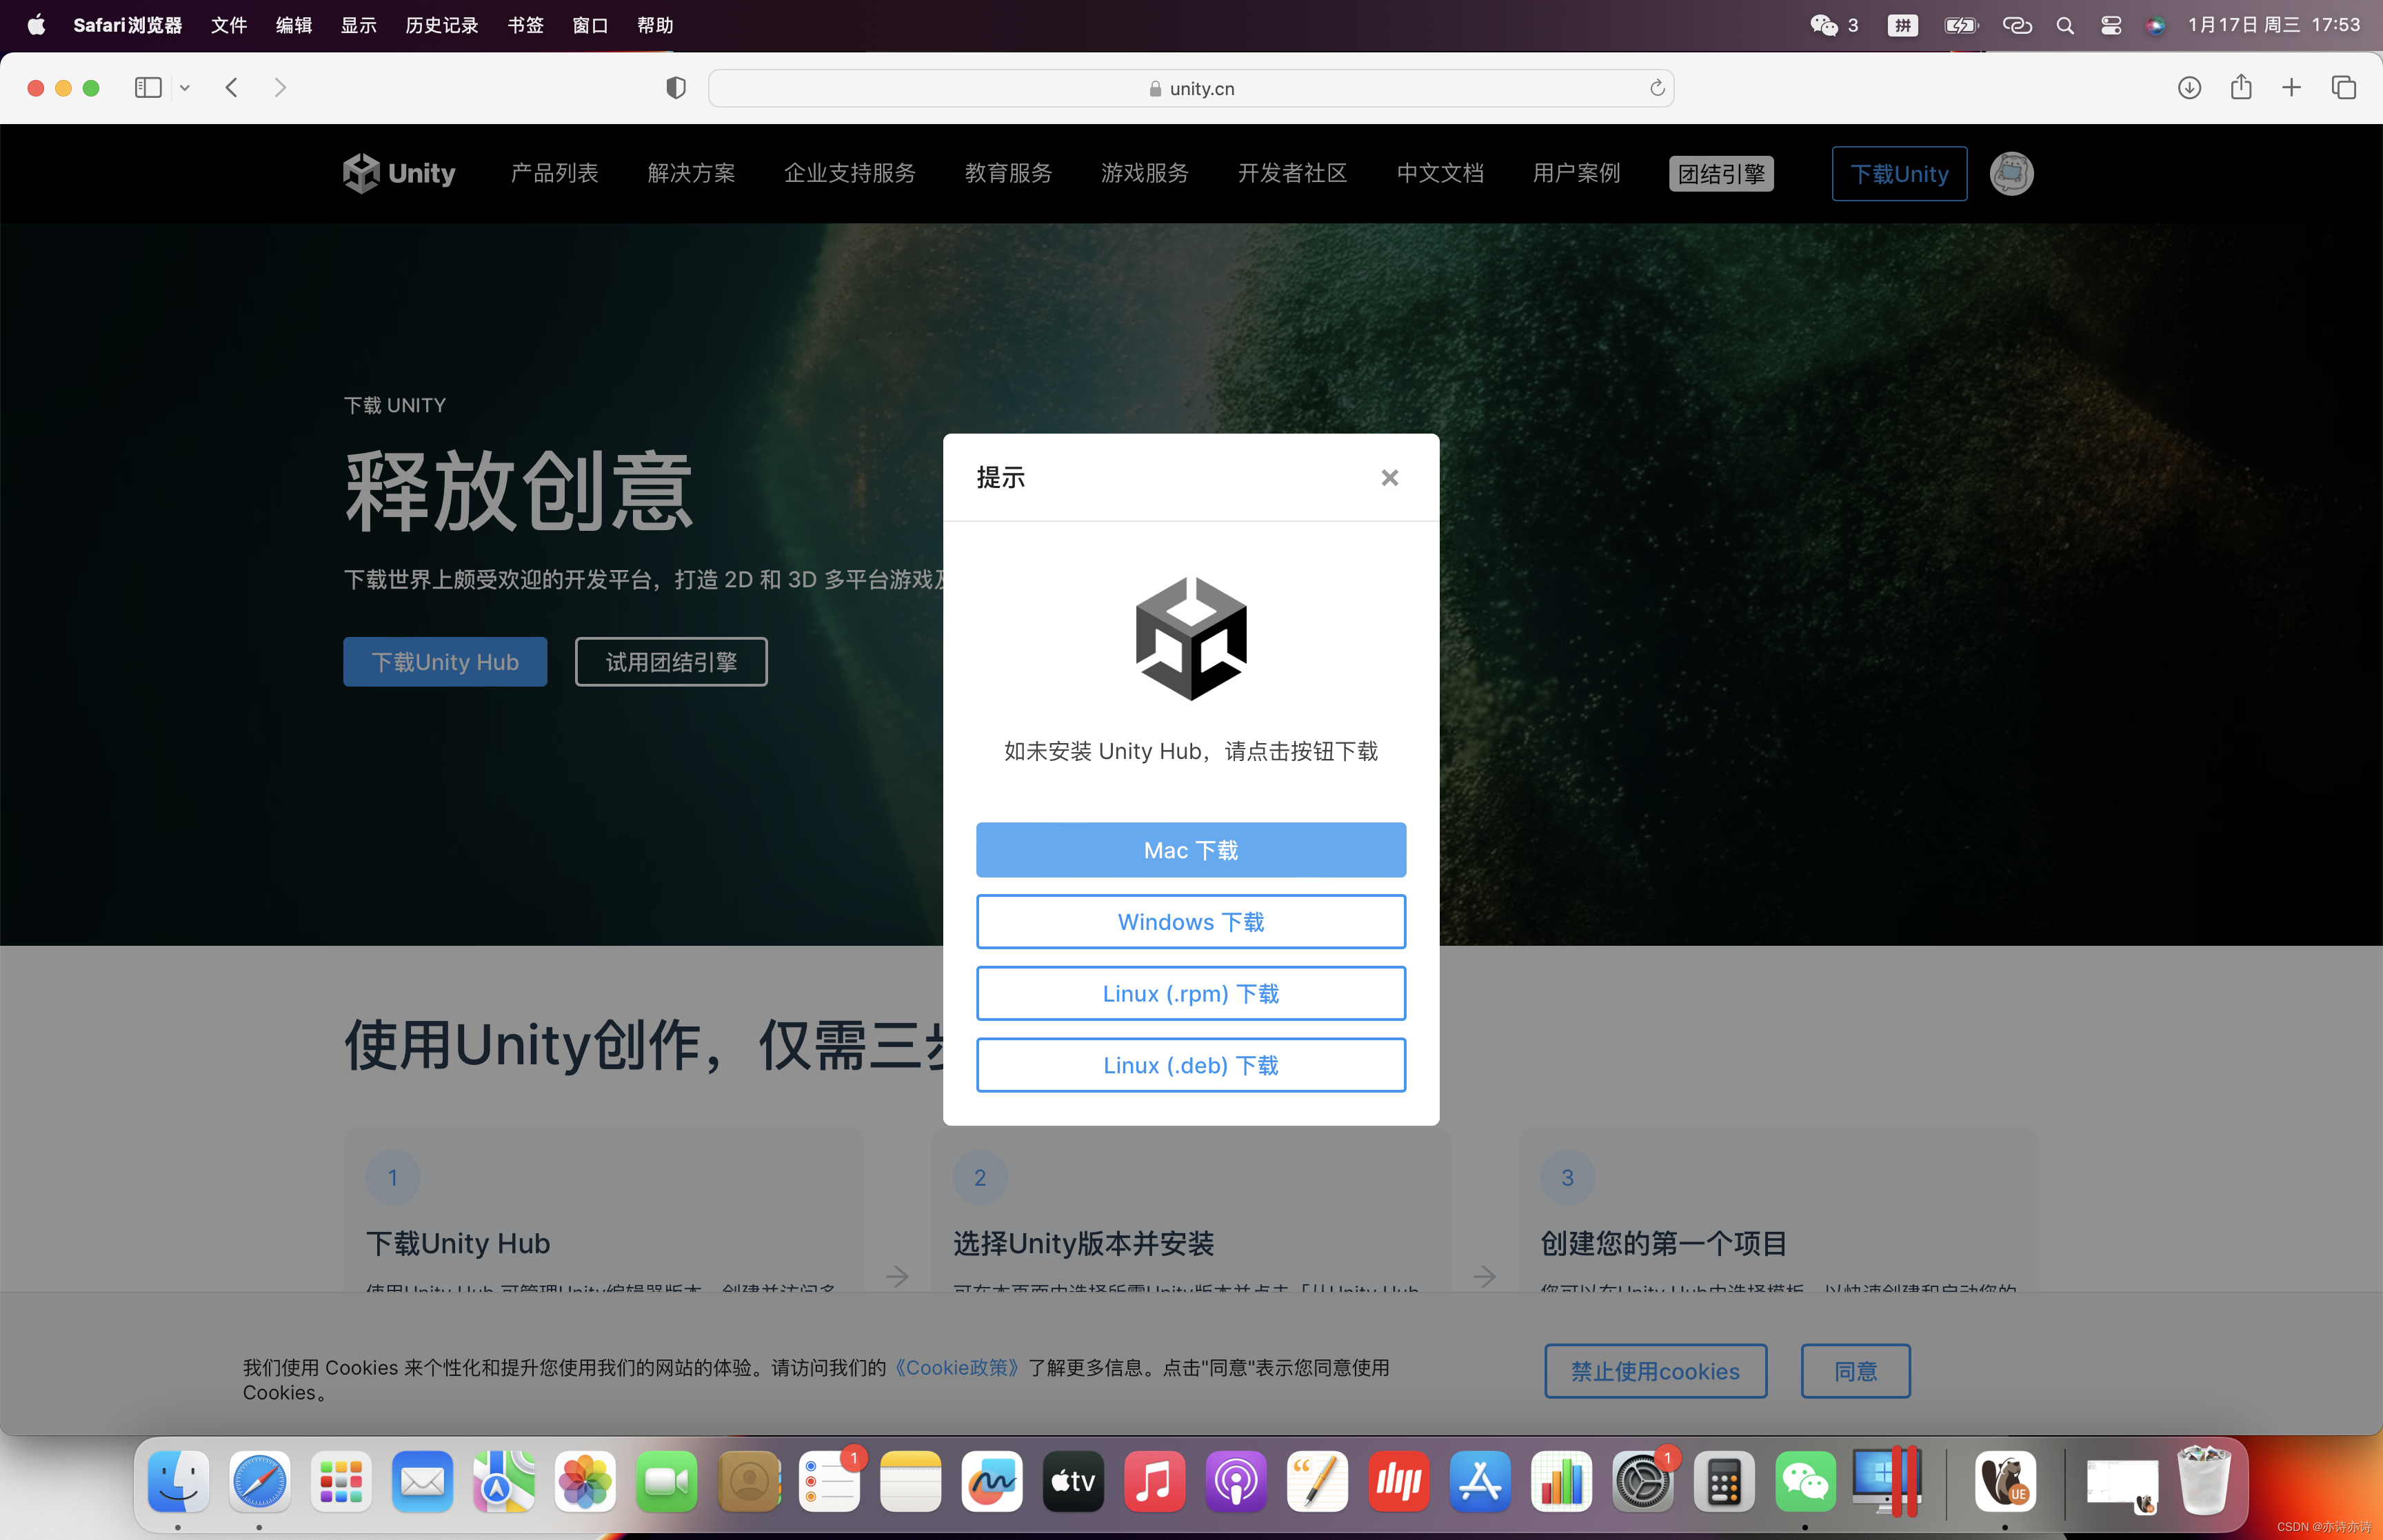Open Apple TV from the Dock
The width and height of the screenshot is (2383, 1540).
tap(1073, 1481)
